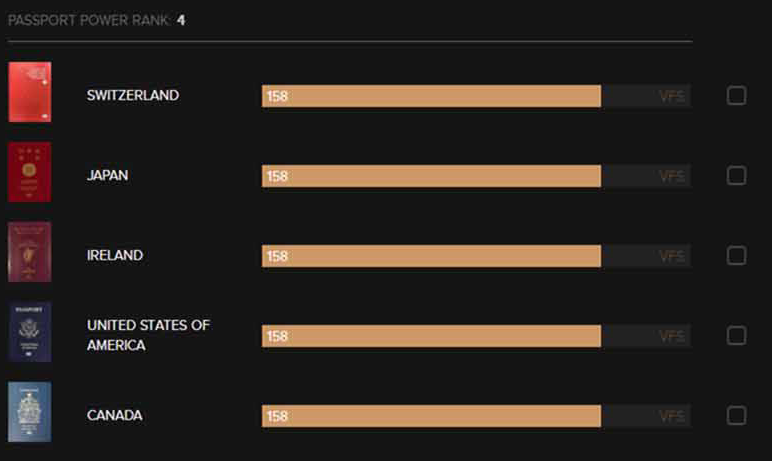Image resolution: width=772 pixels, height=461 pixels.
Task: Open the United States of America link
Action: (x=148, y=335)
